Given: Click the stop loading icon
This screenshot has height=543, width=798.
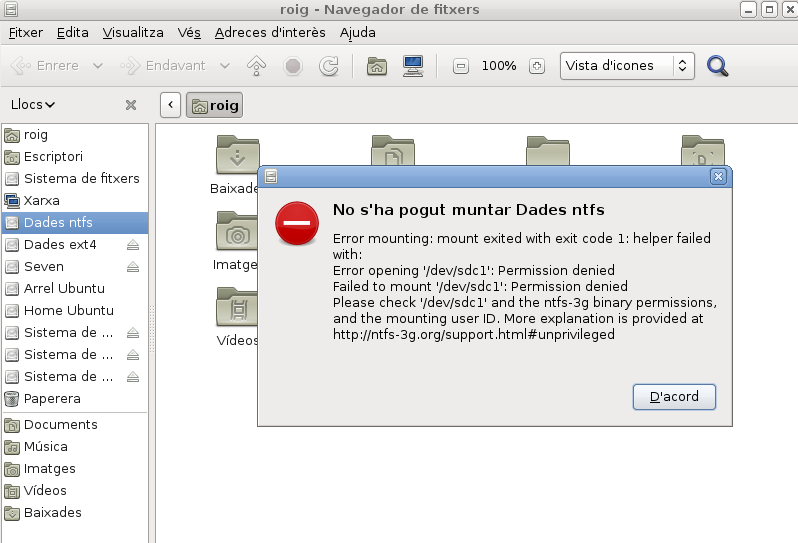Looking at the screenshot, I should tap(293, 66).
